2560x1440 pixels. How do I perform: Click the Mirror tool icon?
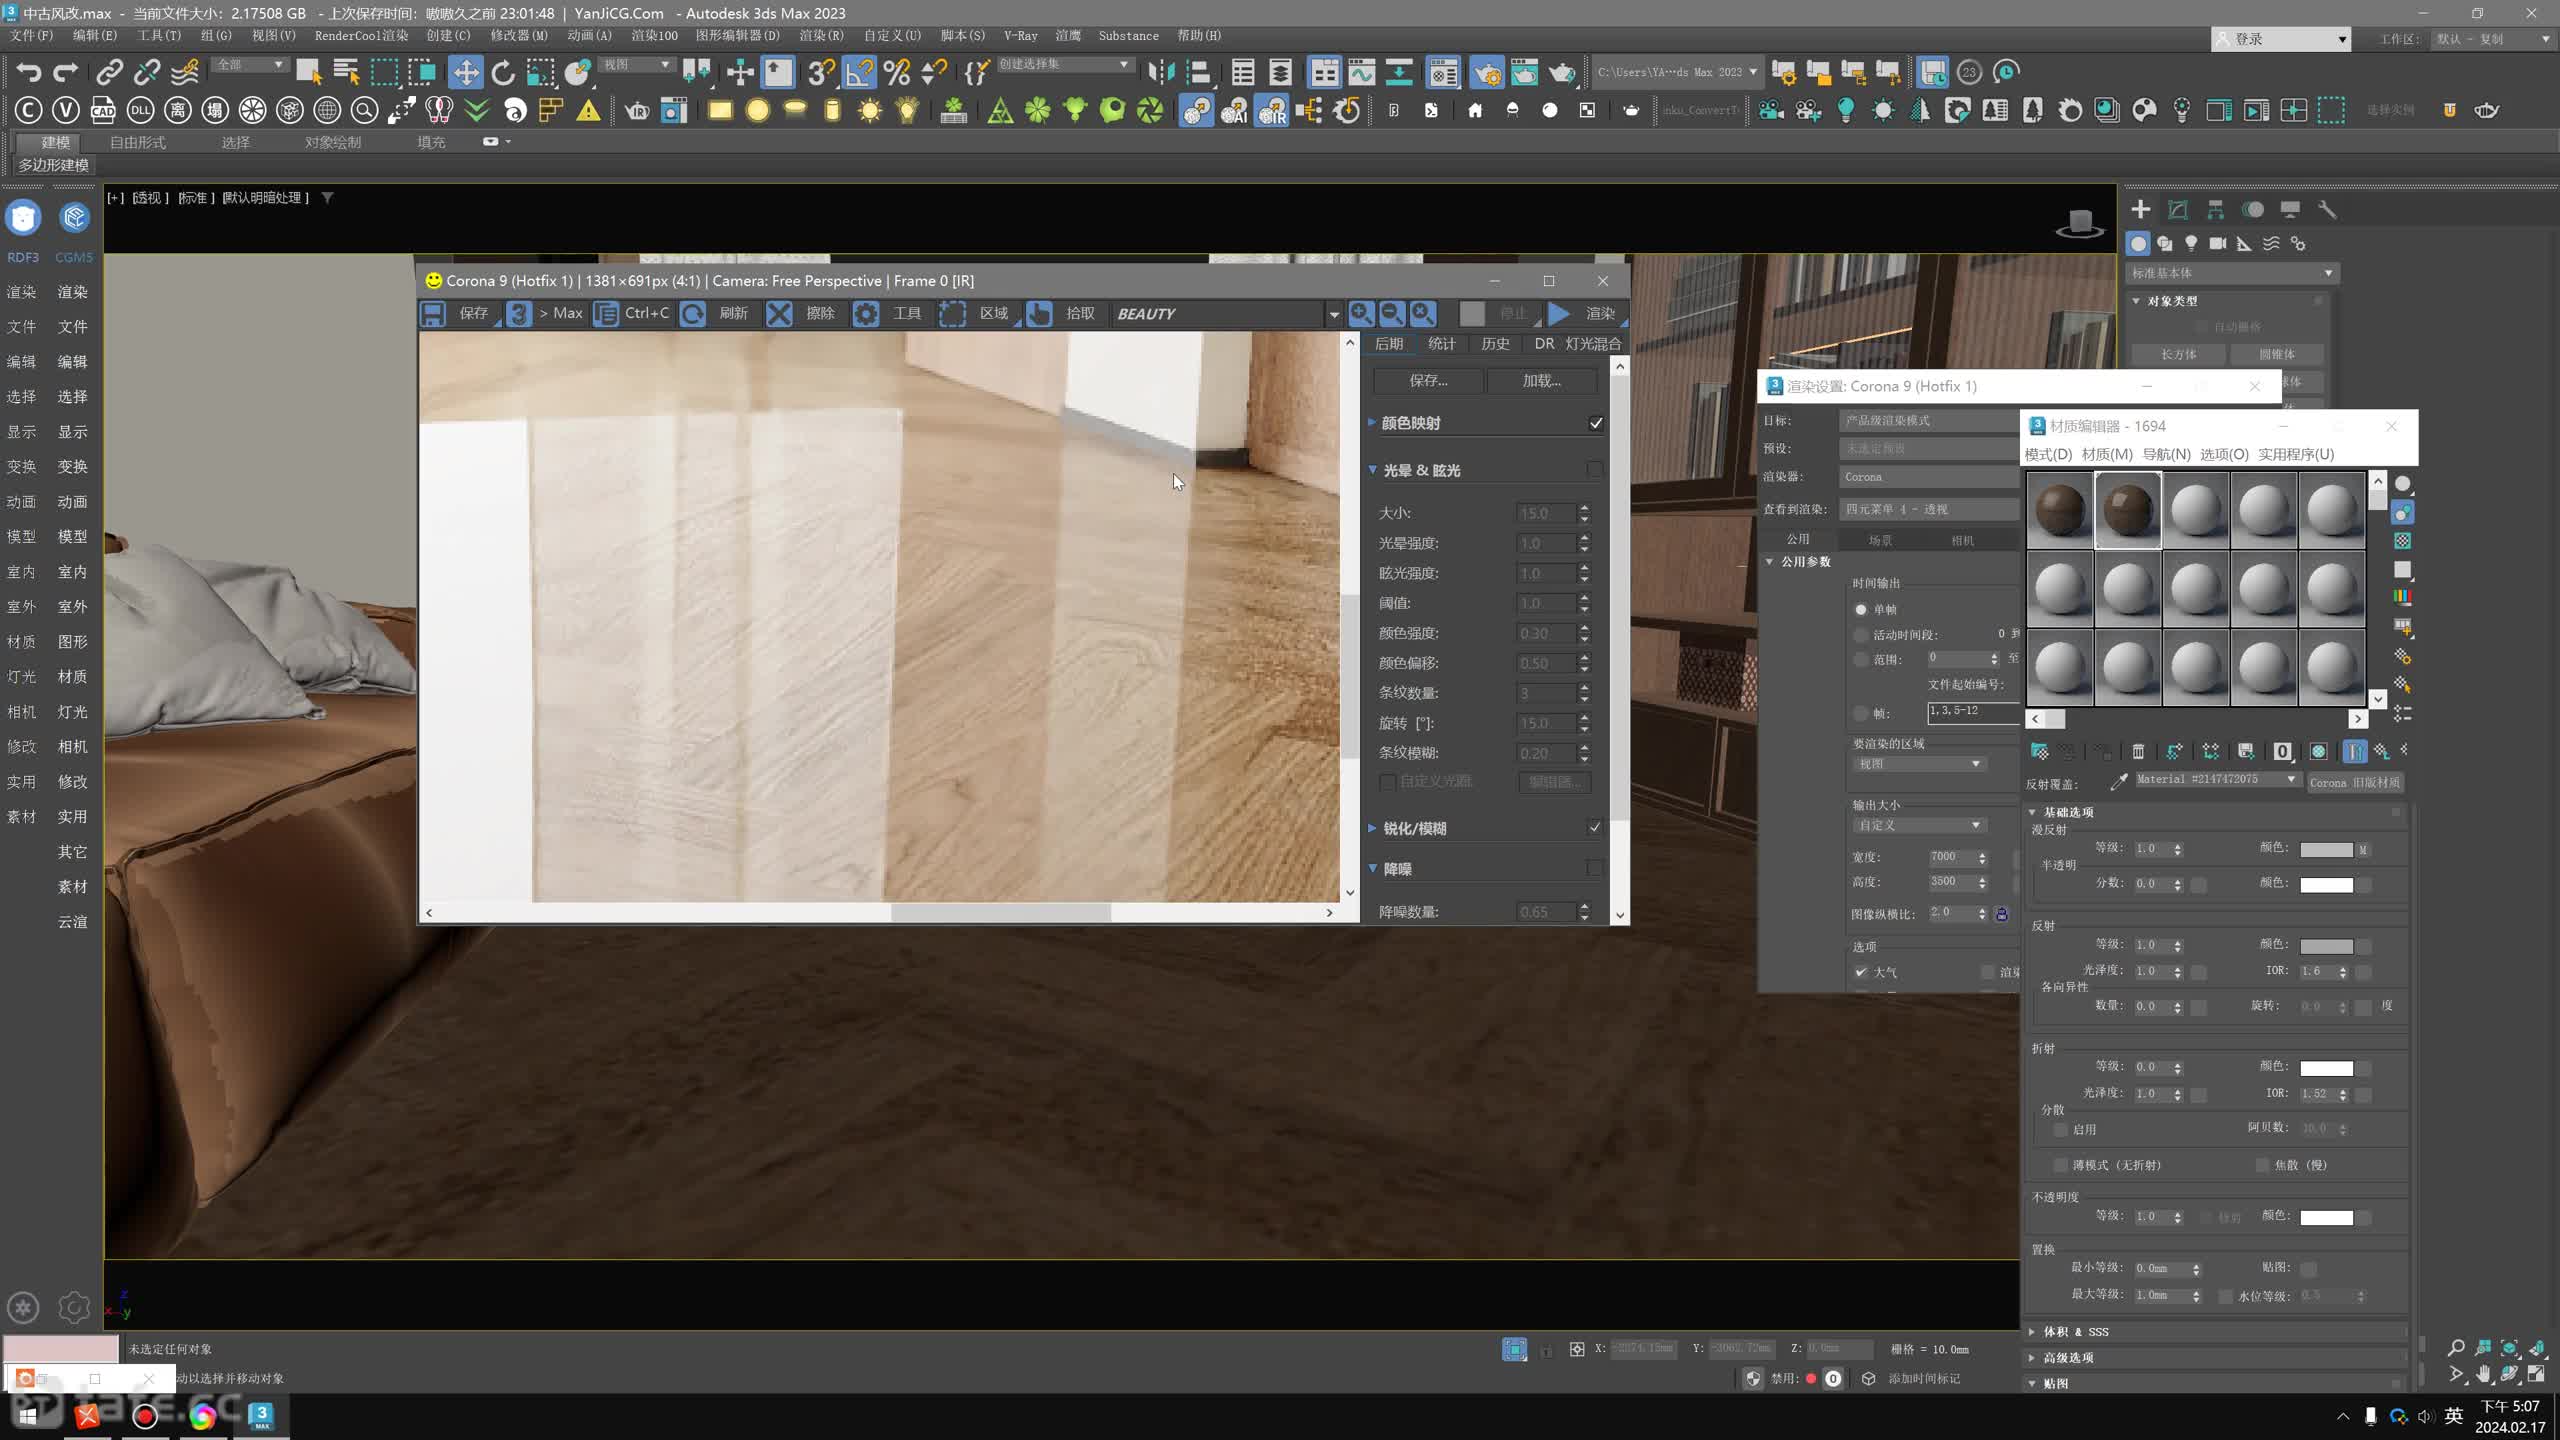pyautogui.click(x=1161, y=72)
